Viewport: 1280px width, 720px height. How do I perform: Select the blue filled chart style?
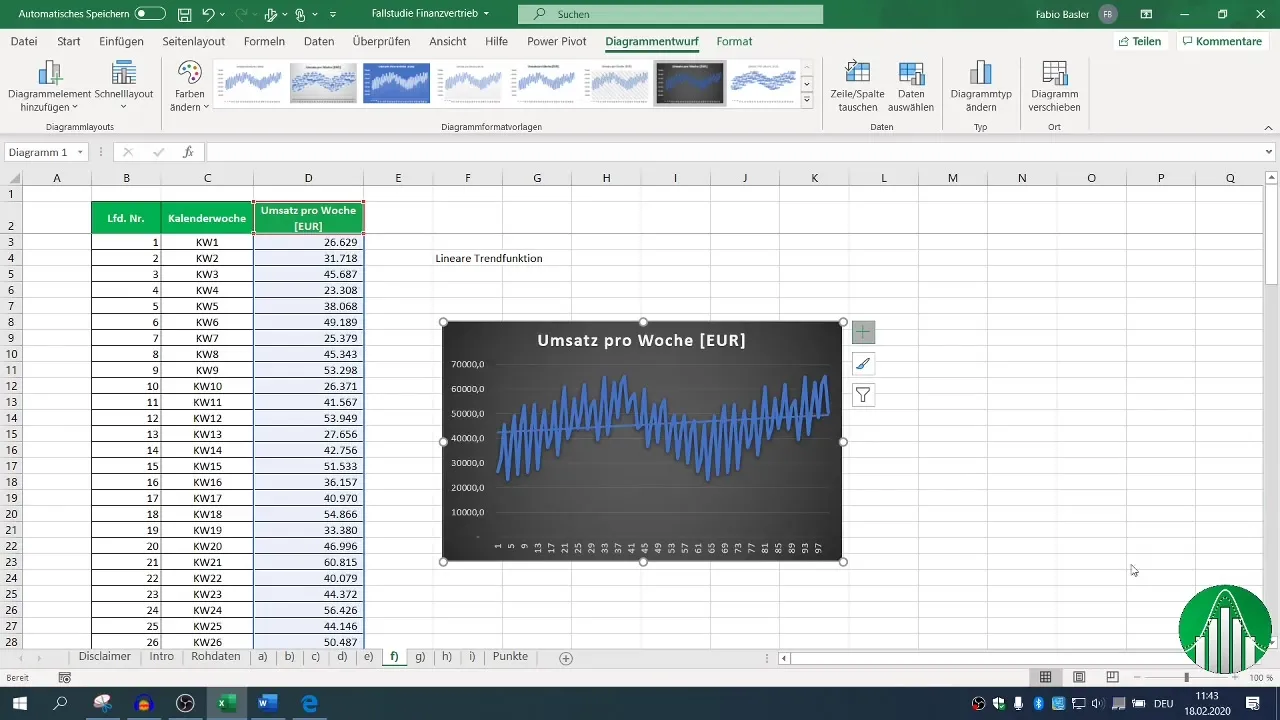click(x=396, y=83)
